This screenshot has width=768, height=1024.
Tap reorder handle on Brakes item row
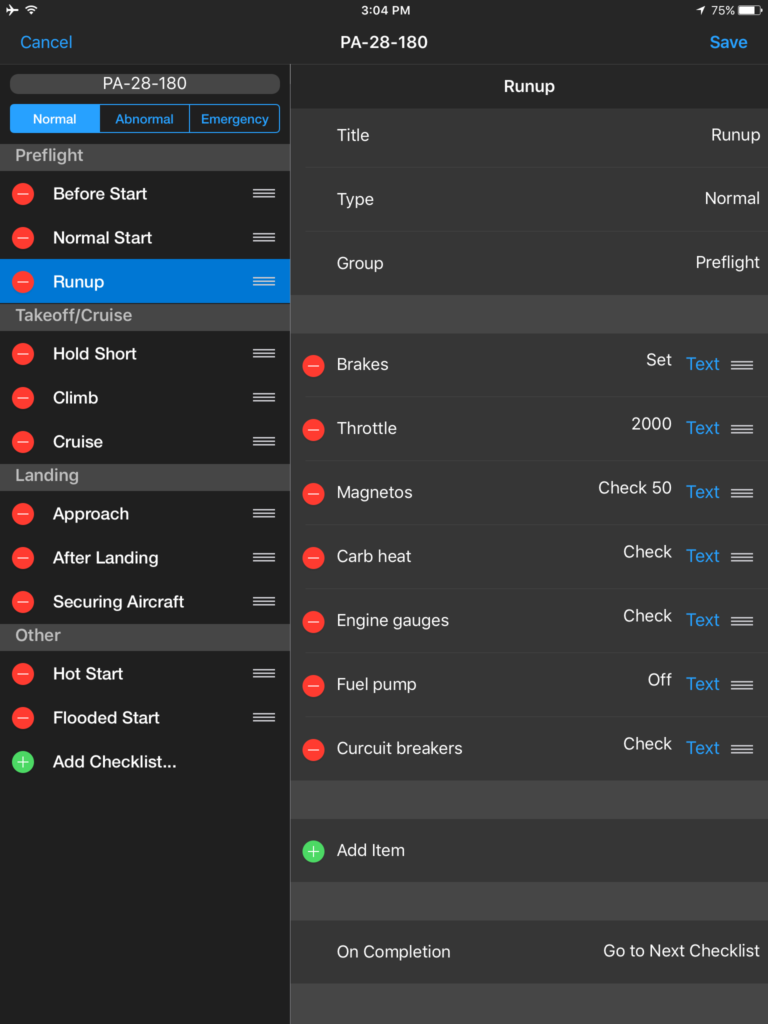coord(742,365)
